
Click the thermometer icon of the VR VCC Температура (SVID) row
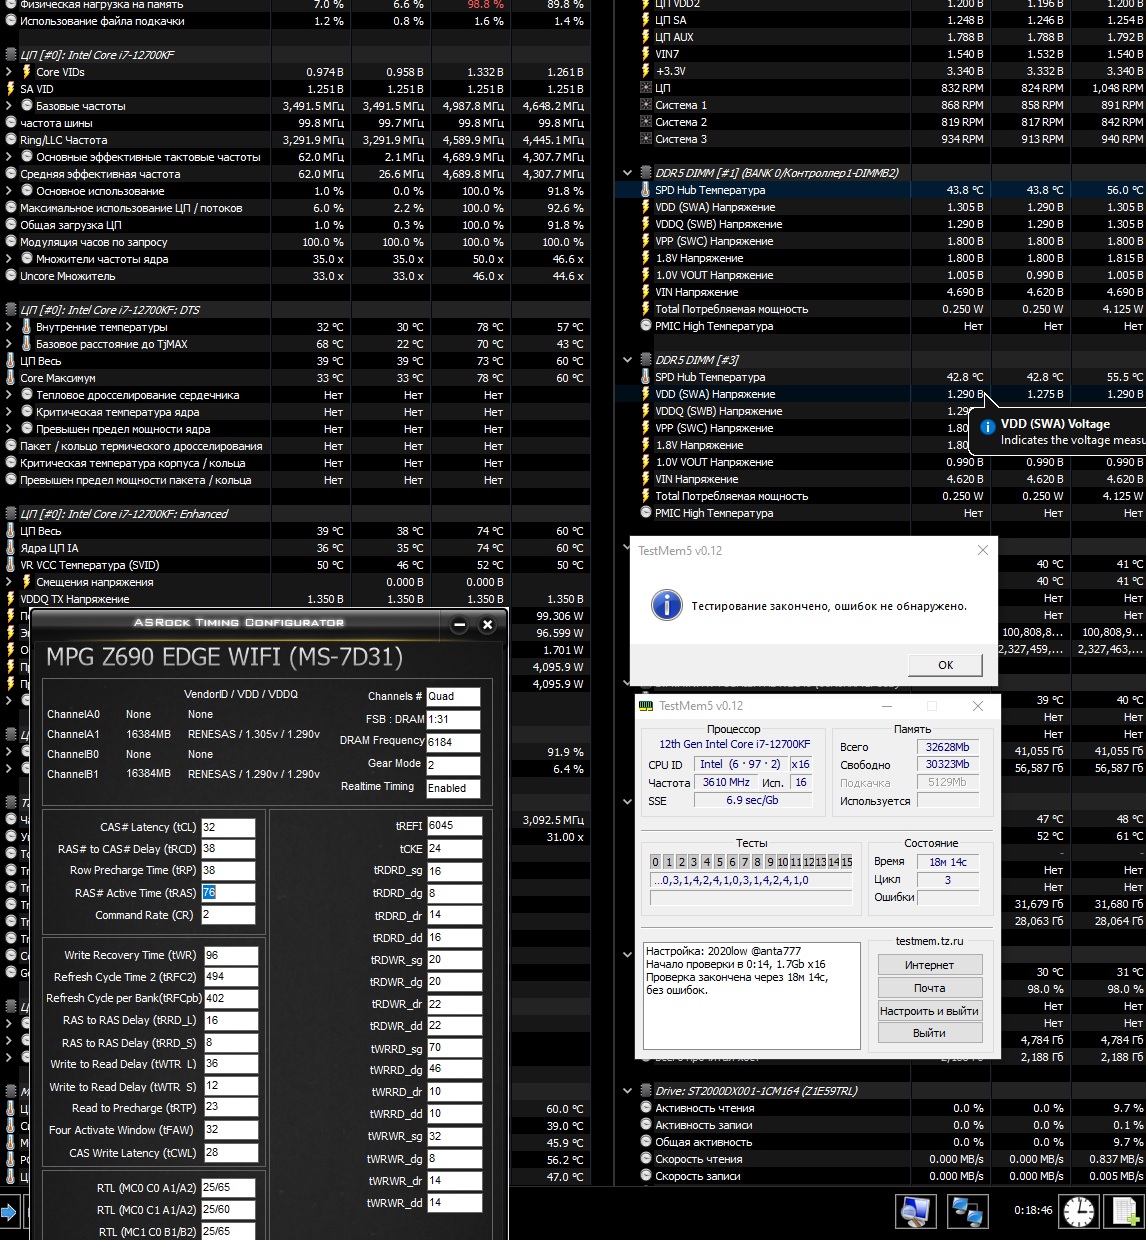(11, 565)
